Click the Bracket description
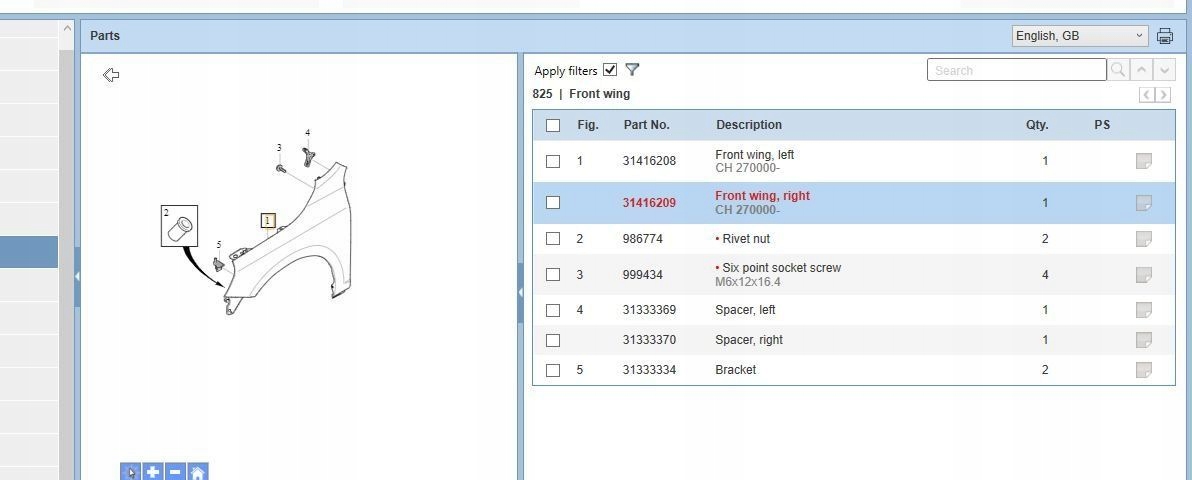Screen dimensions: 1192x480 coord(736,370)
